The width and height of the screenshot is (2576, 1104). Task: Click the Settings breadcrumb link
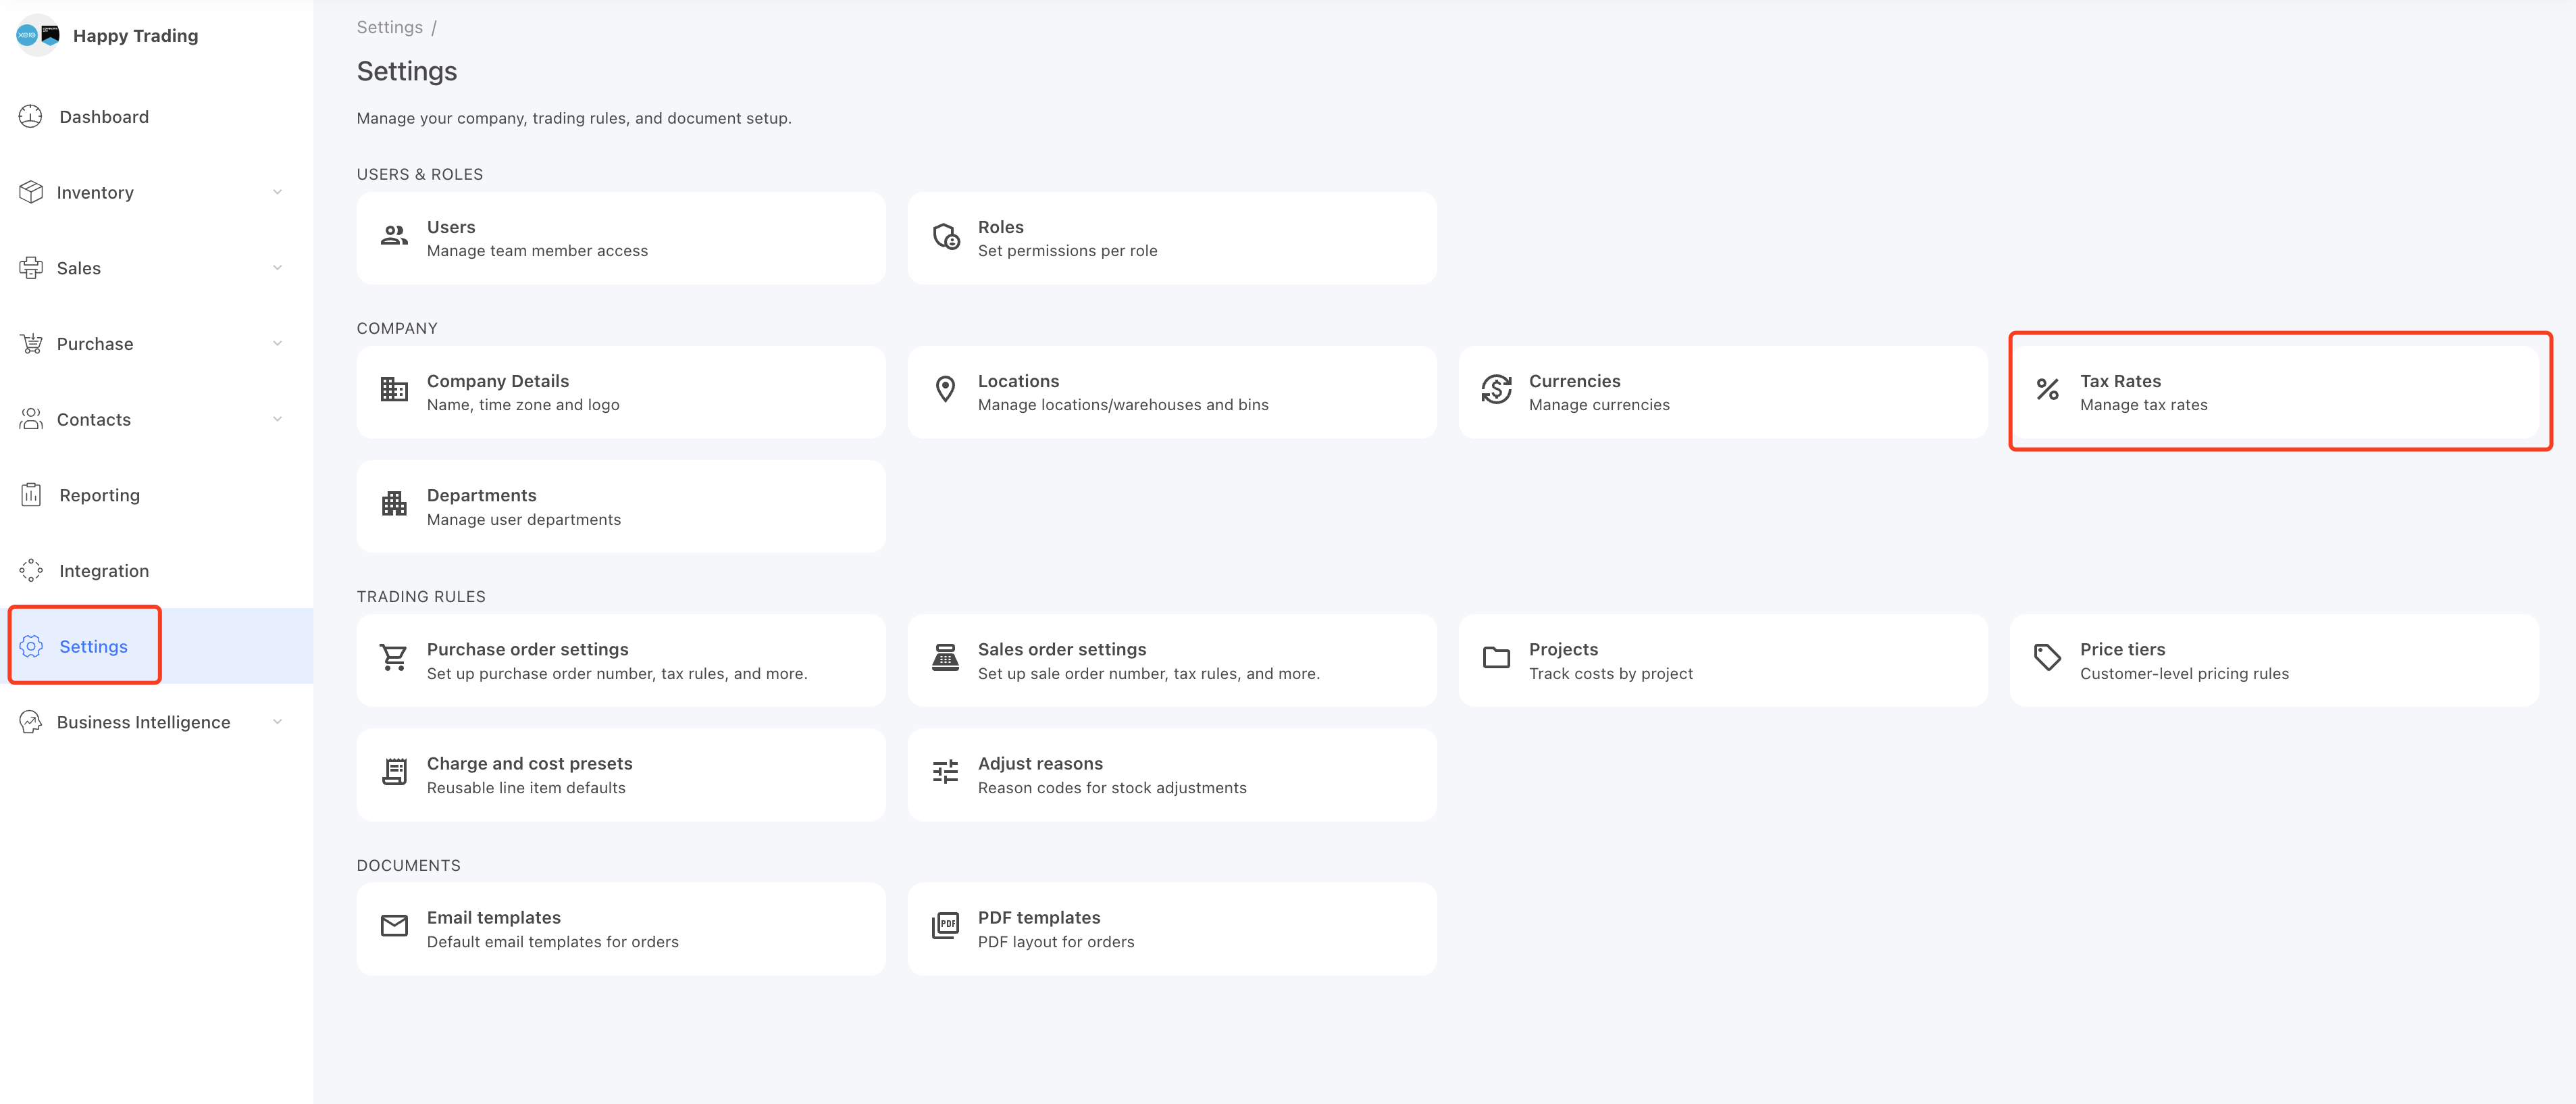389,27
